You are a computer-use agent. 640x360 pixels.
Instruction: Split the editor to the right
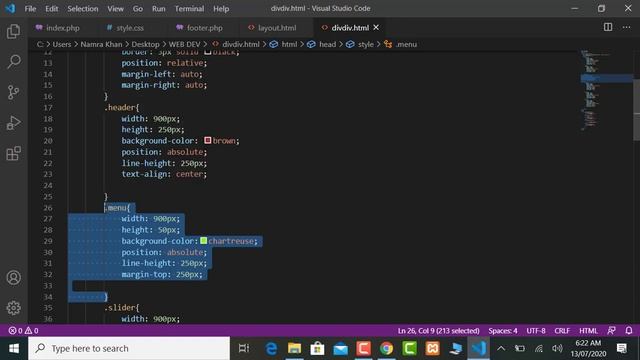click(x=608, y=27)
